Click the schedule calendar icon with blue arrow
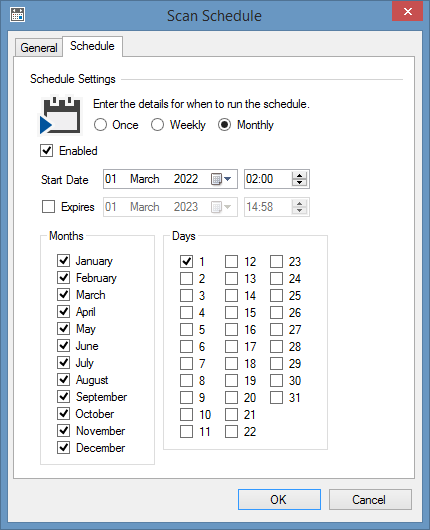430x530 pixels. [x=60, y=116]
